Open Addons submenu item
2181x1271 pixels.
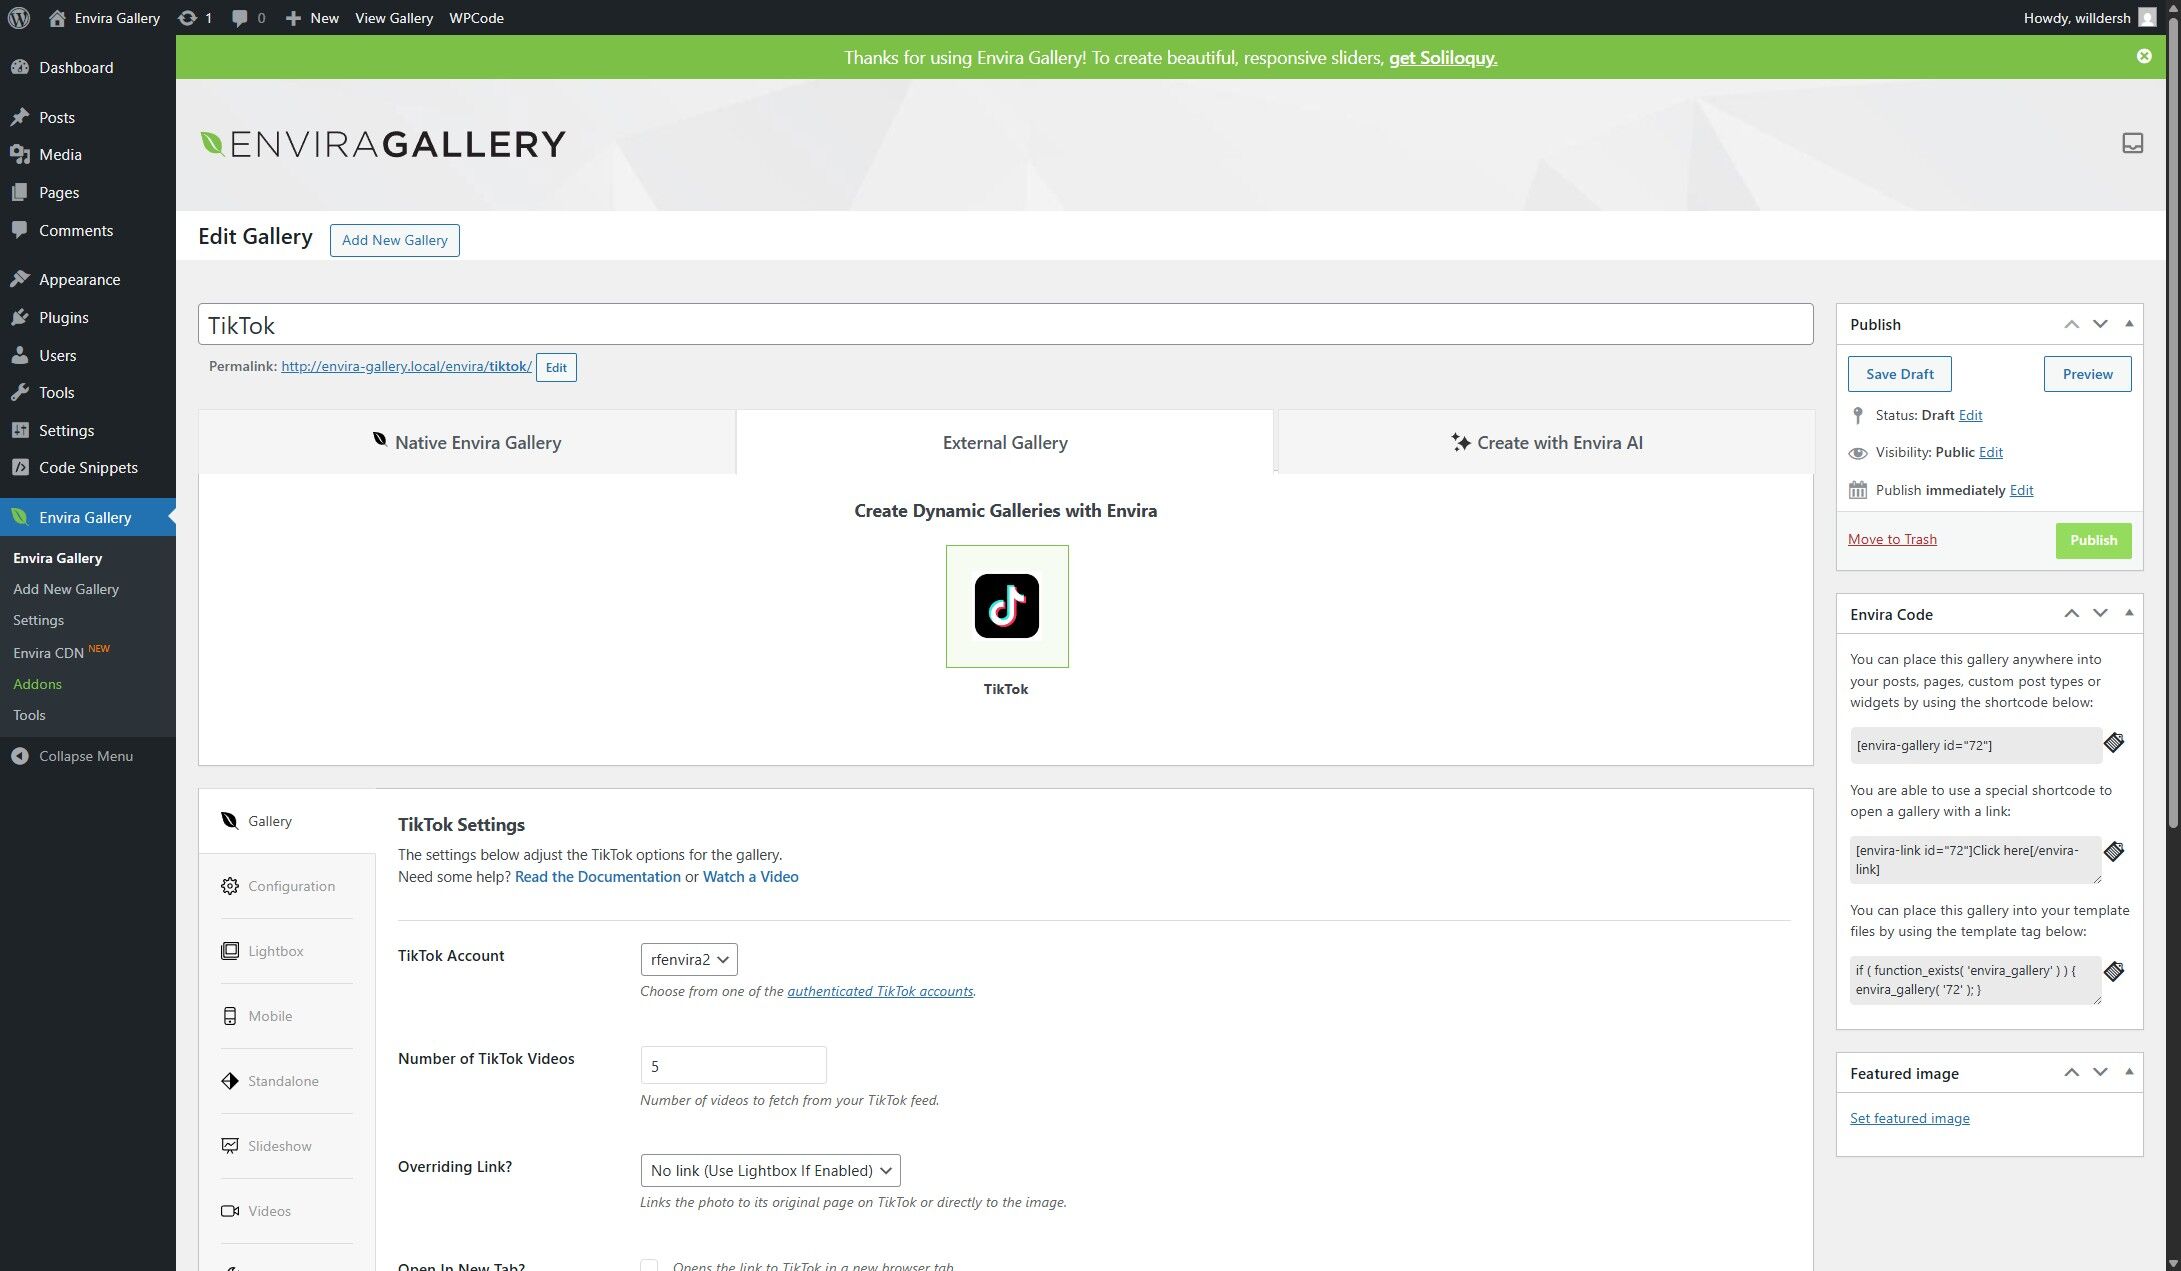coord(37,684)
